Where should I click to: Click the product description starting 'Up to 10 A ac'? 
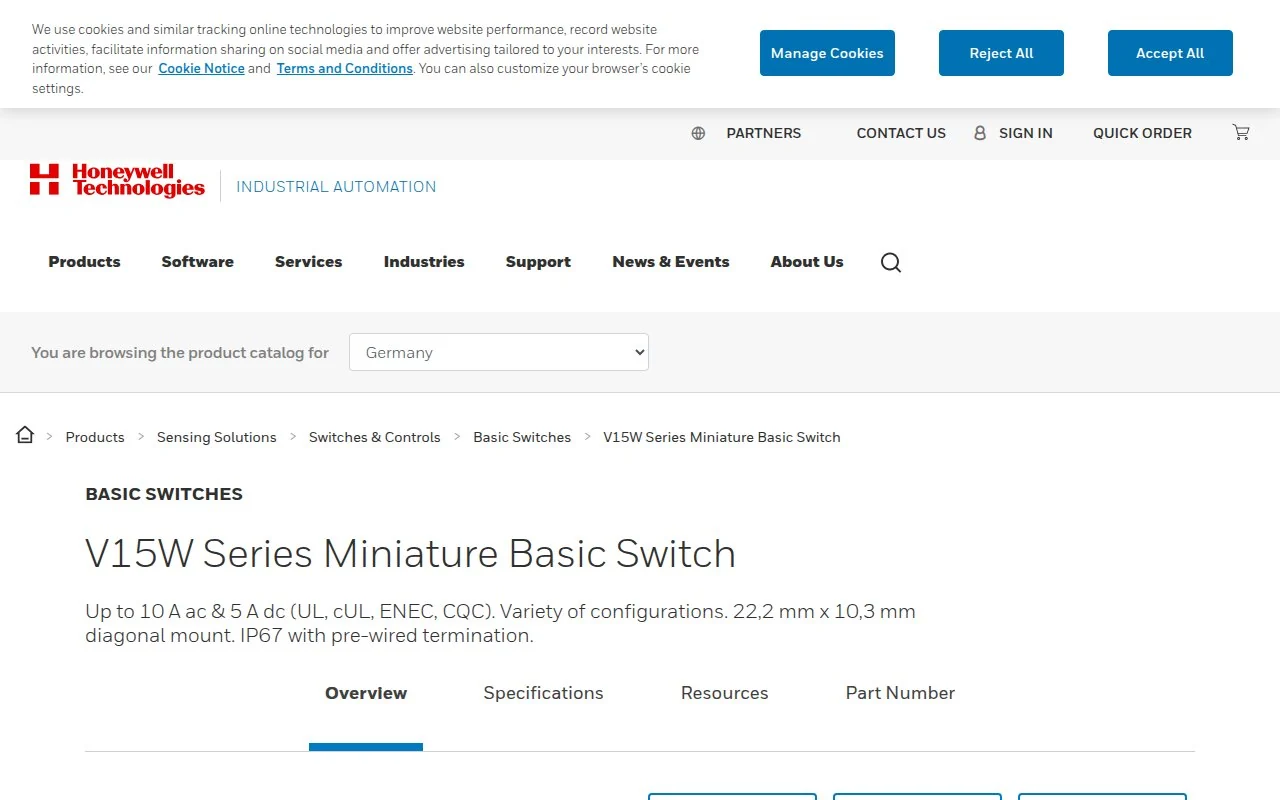[x=500, y=623]
